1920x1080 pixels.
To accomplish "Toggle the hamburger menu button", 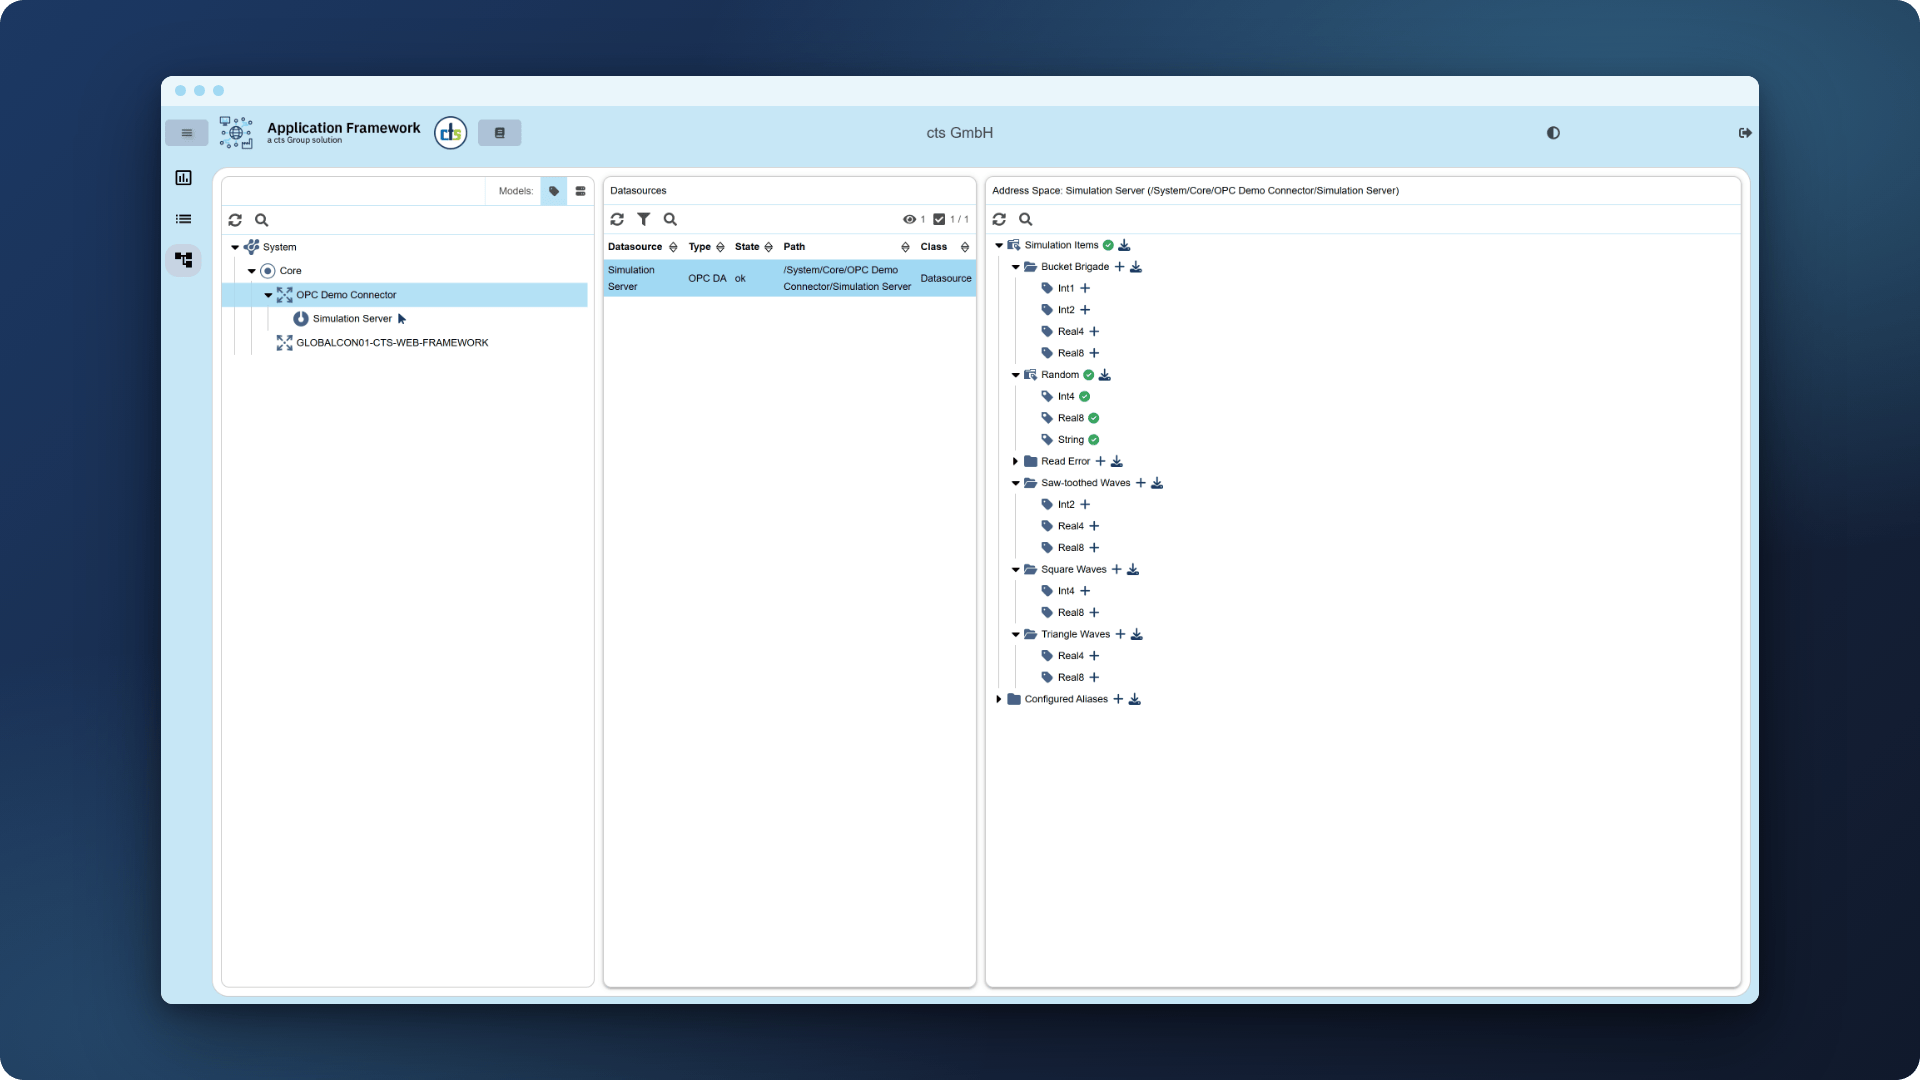I will coord(187,133).
